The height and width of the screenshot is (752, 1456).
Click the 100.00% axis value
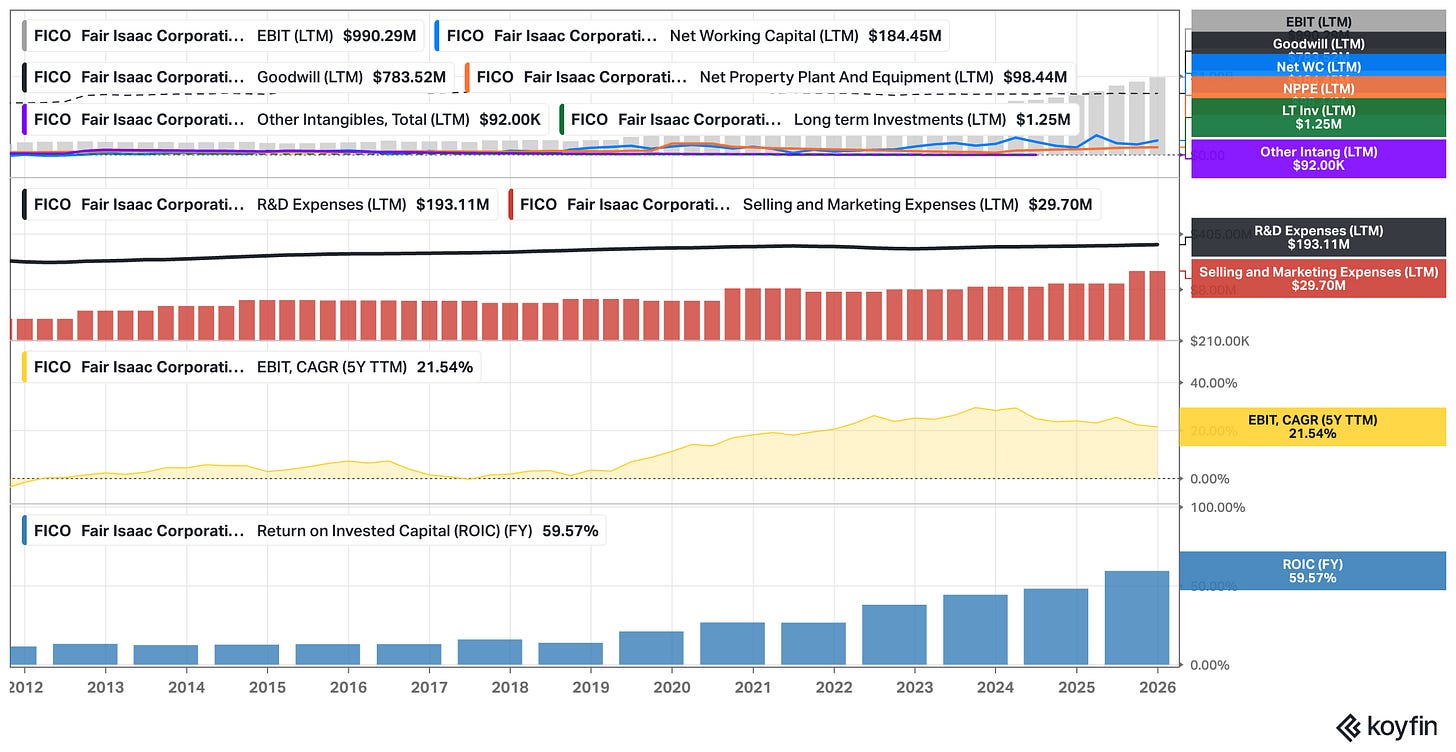pos(1217,507)
